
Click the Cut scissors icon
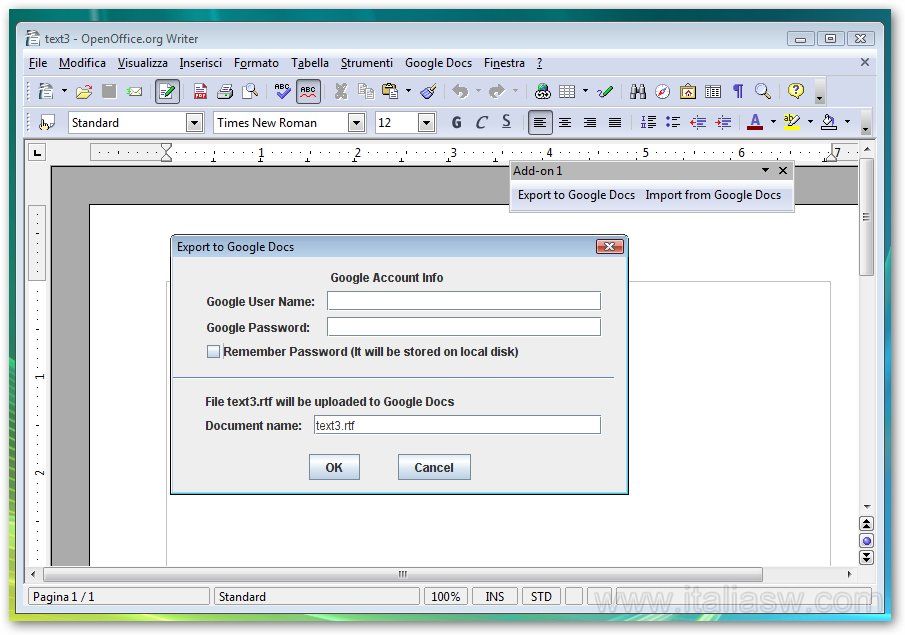(x=341, y=91)
